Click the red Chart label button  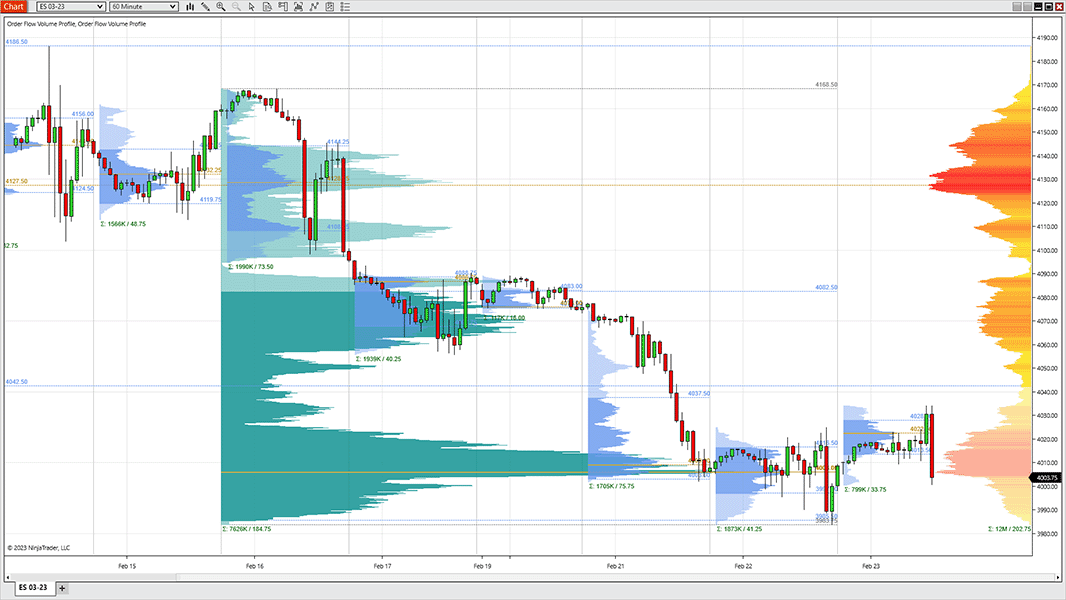[x=14, y=7]
